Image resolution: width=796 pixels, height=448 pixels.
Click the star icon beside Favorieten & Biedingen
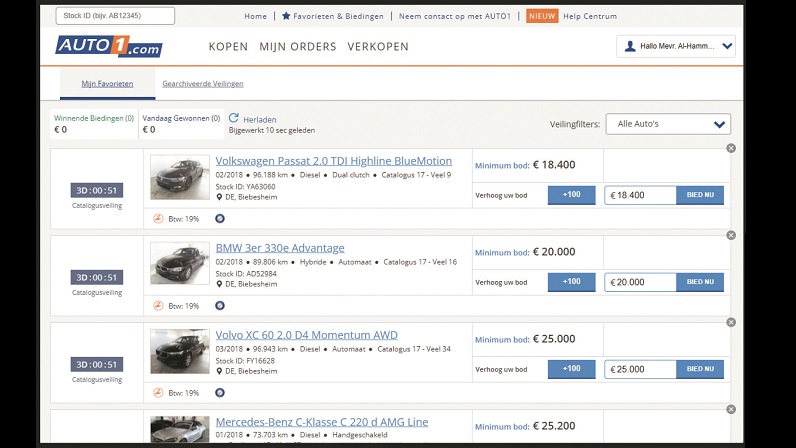pyautogui.click(x=286, y=16)
